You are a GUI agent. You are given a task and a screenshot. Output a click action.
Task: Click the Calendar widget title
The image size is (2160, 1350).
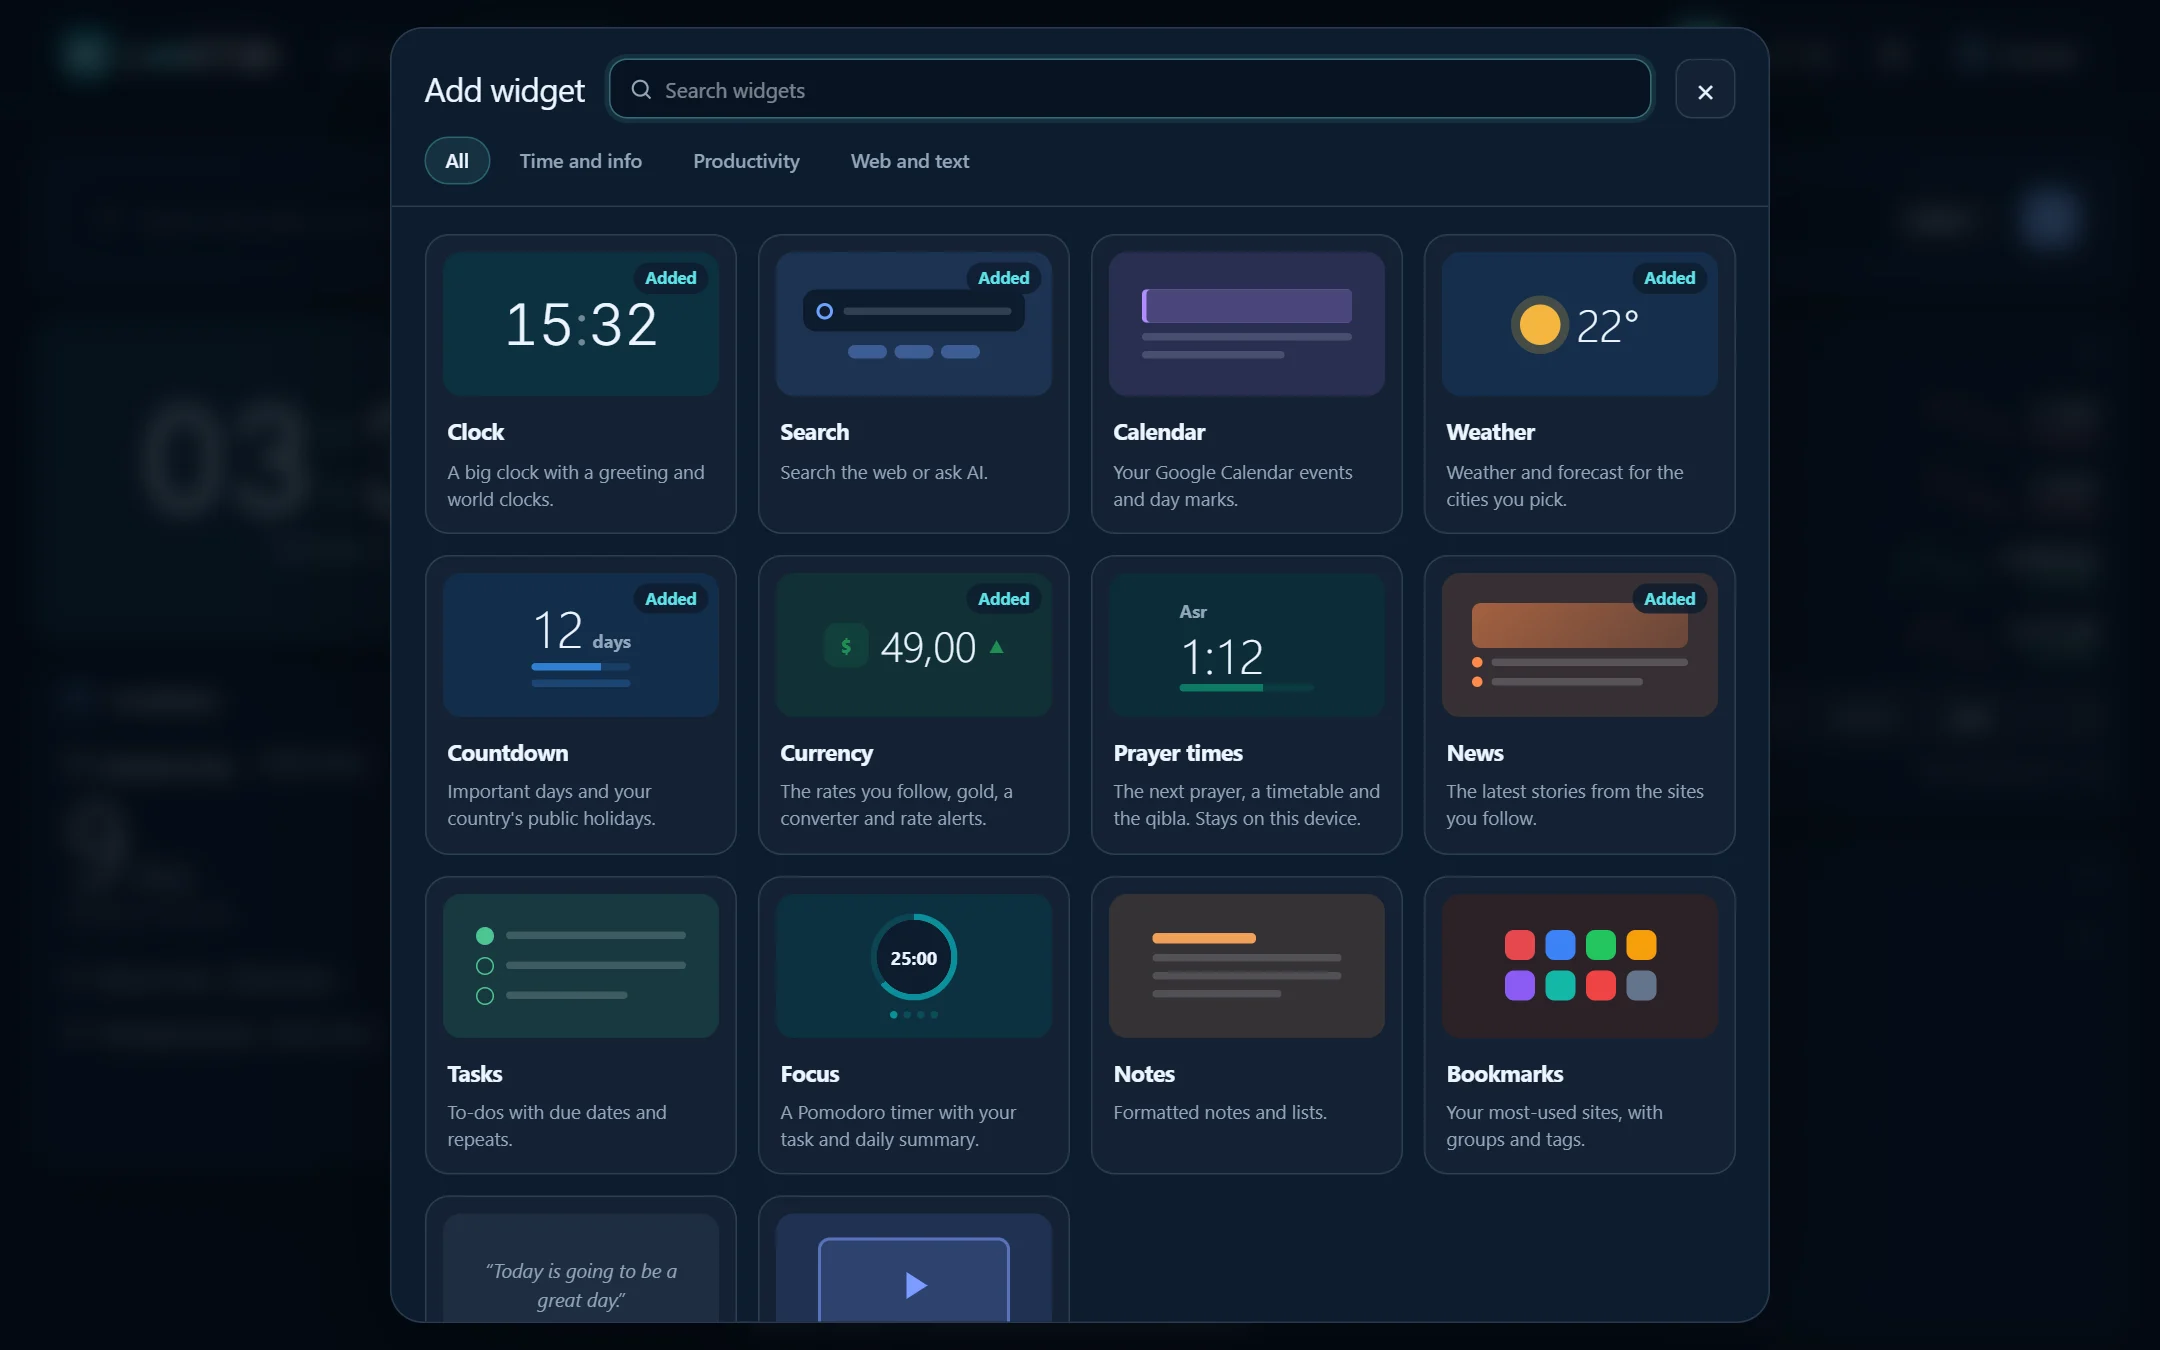coord(1159,432)
